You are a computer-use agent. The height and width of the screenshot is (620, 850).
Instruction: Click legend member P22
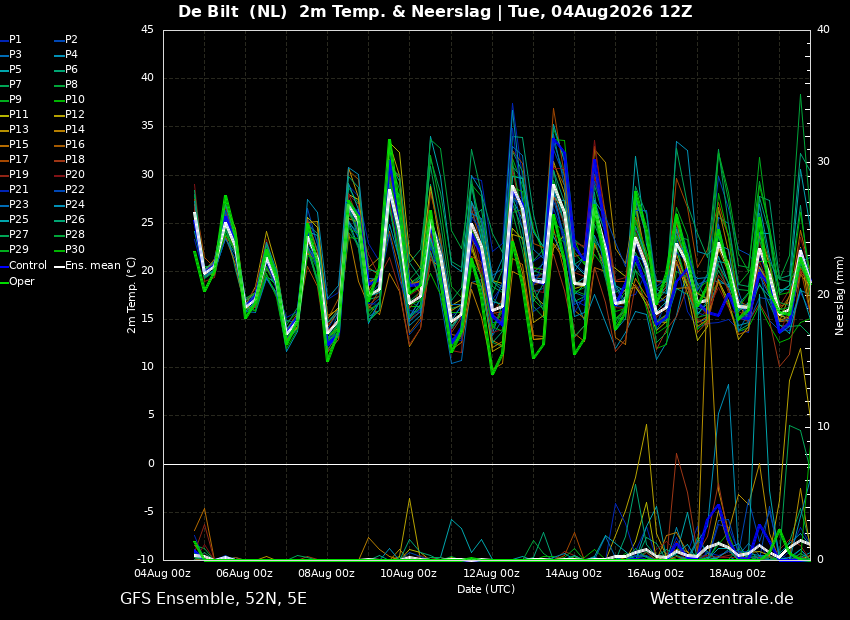(x=70, y=190)
